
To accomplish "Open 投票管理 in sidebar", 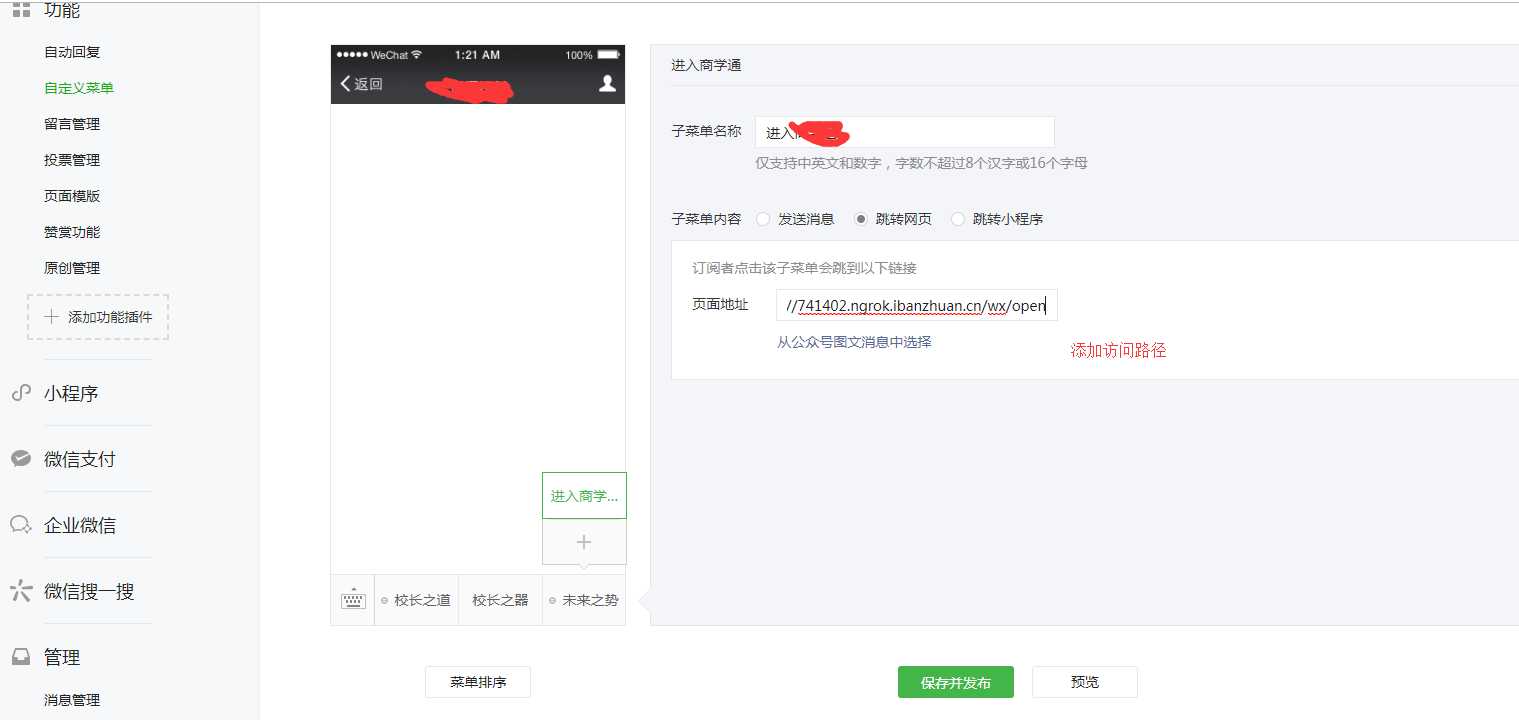I will click(x=72, y=160).
